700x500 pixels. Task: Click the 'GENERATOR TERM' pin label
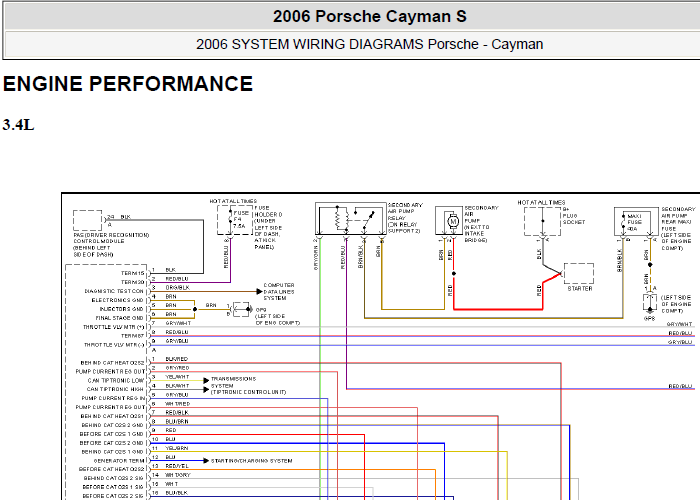coord(119,461)
